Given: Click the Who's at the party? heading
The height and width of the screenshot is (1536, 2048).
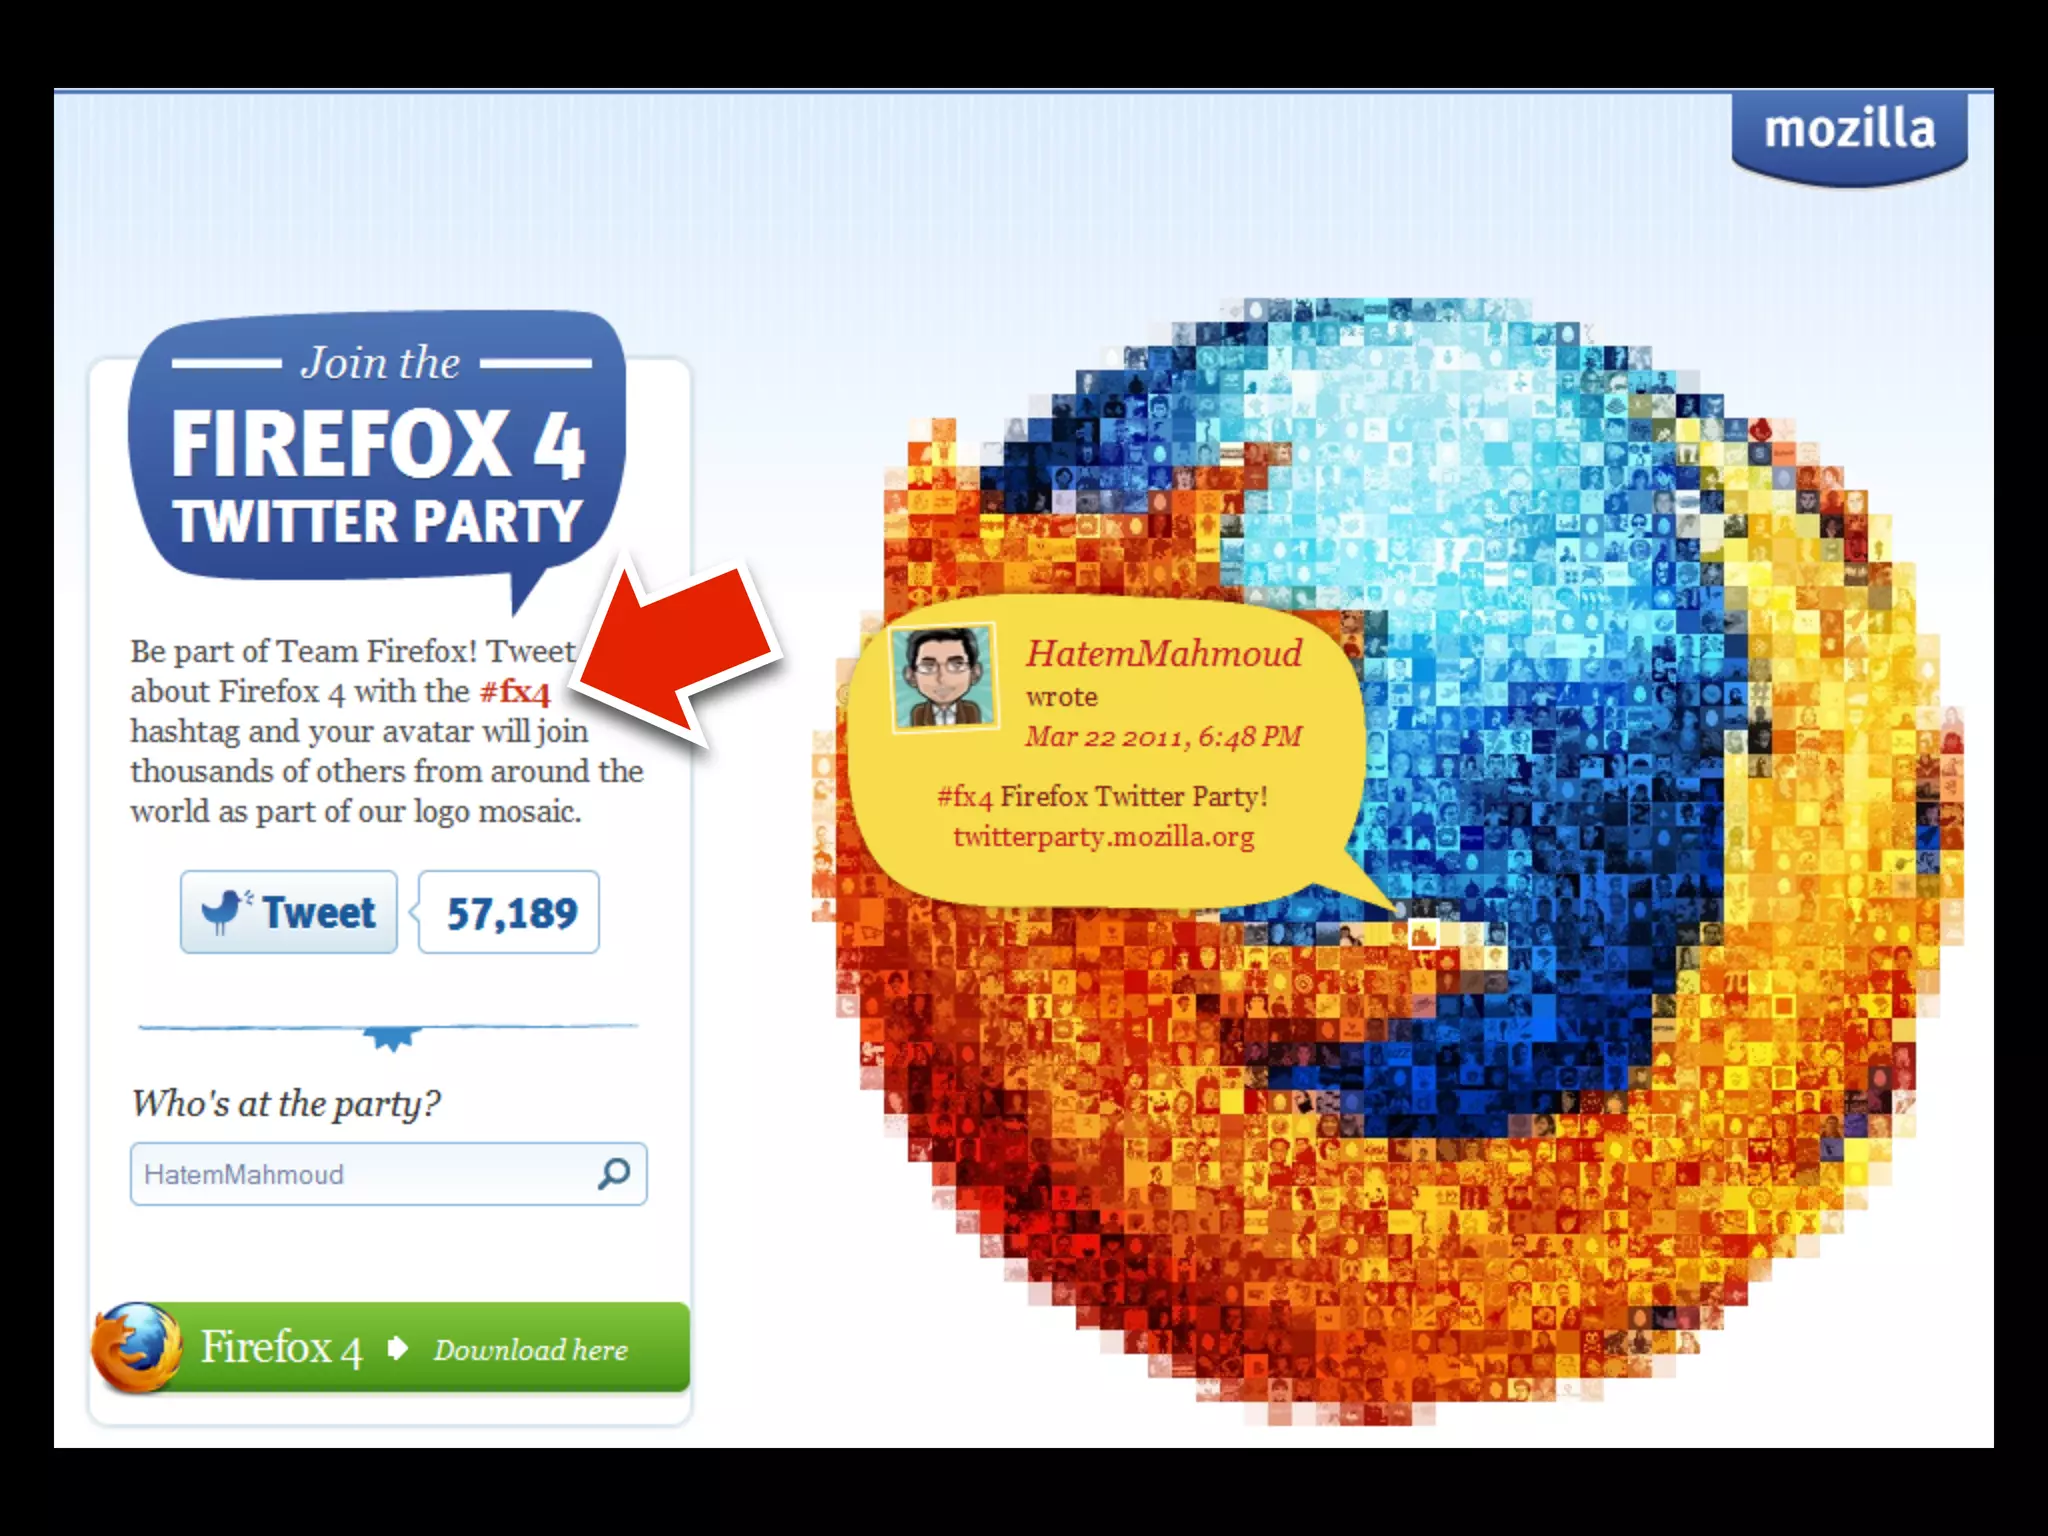Looking at the screenshot, I should [286, 1104].
